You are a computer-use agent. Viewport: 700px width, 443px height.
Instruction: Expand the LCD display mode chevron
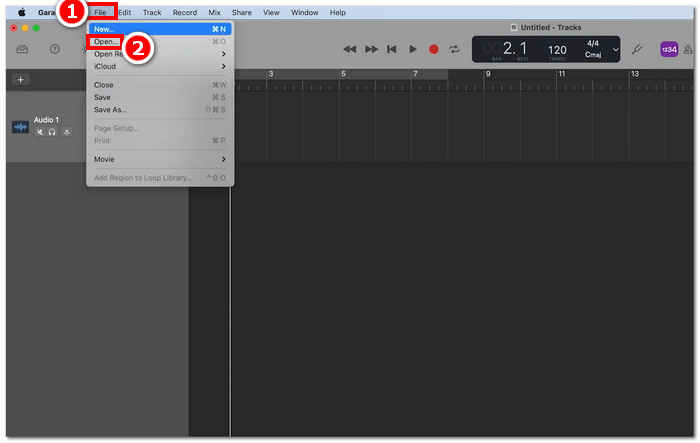coord(615,50)
